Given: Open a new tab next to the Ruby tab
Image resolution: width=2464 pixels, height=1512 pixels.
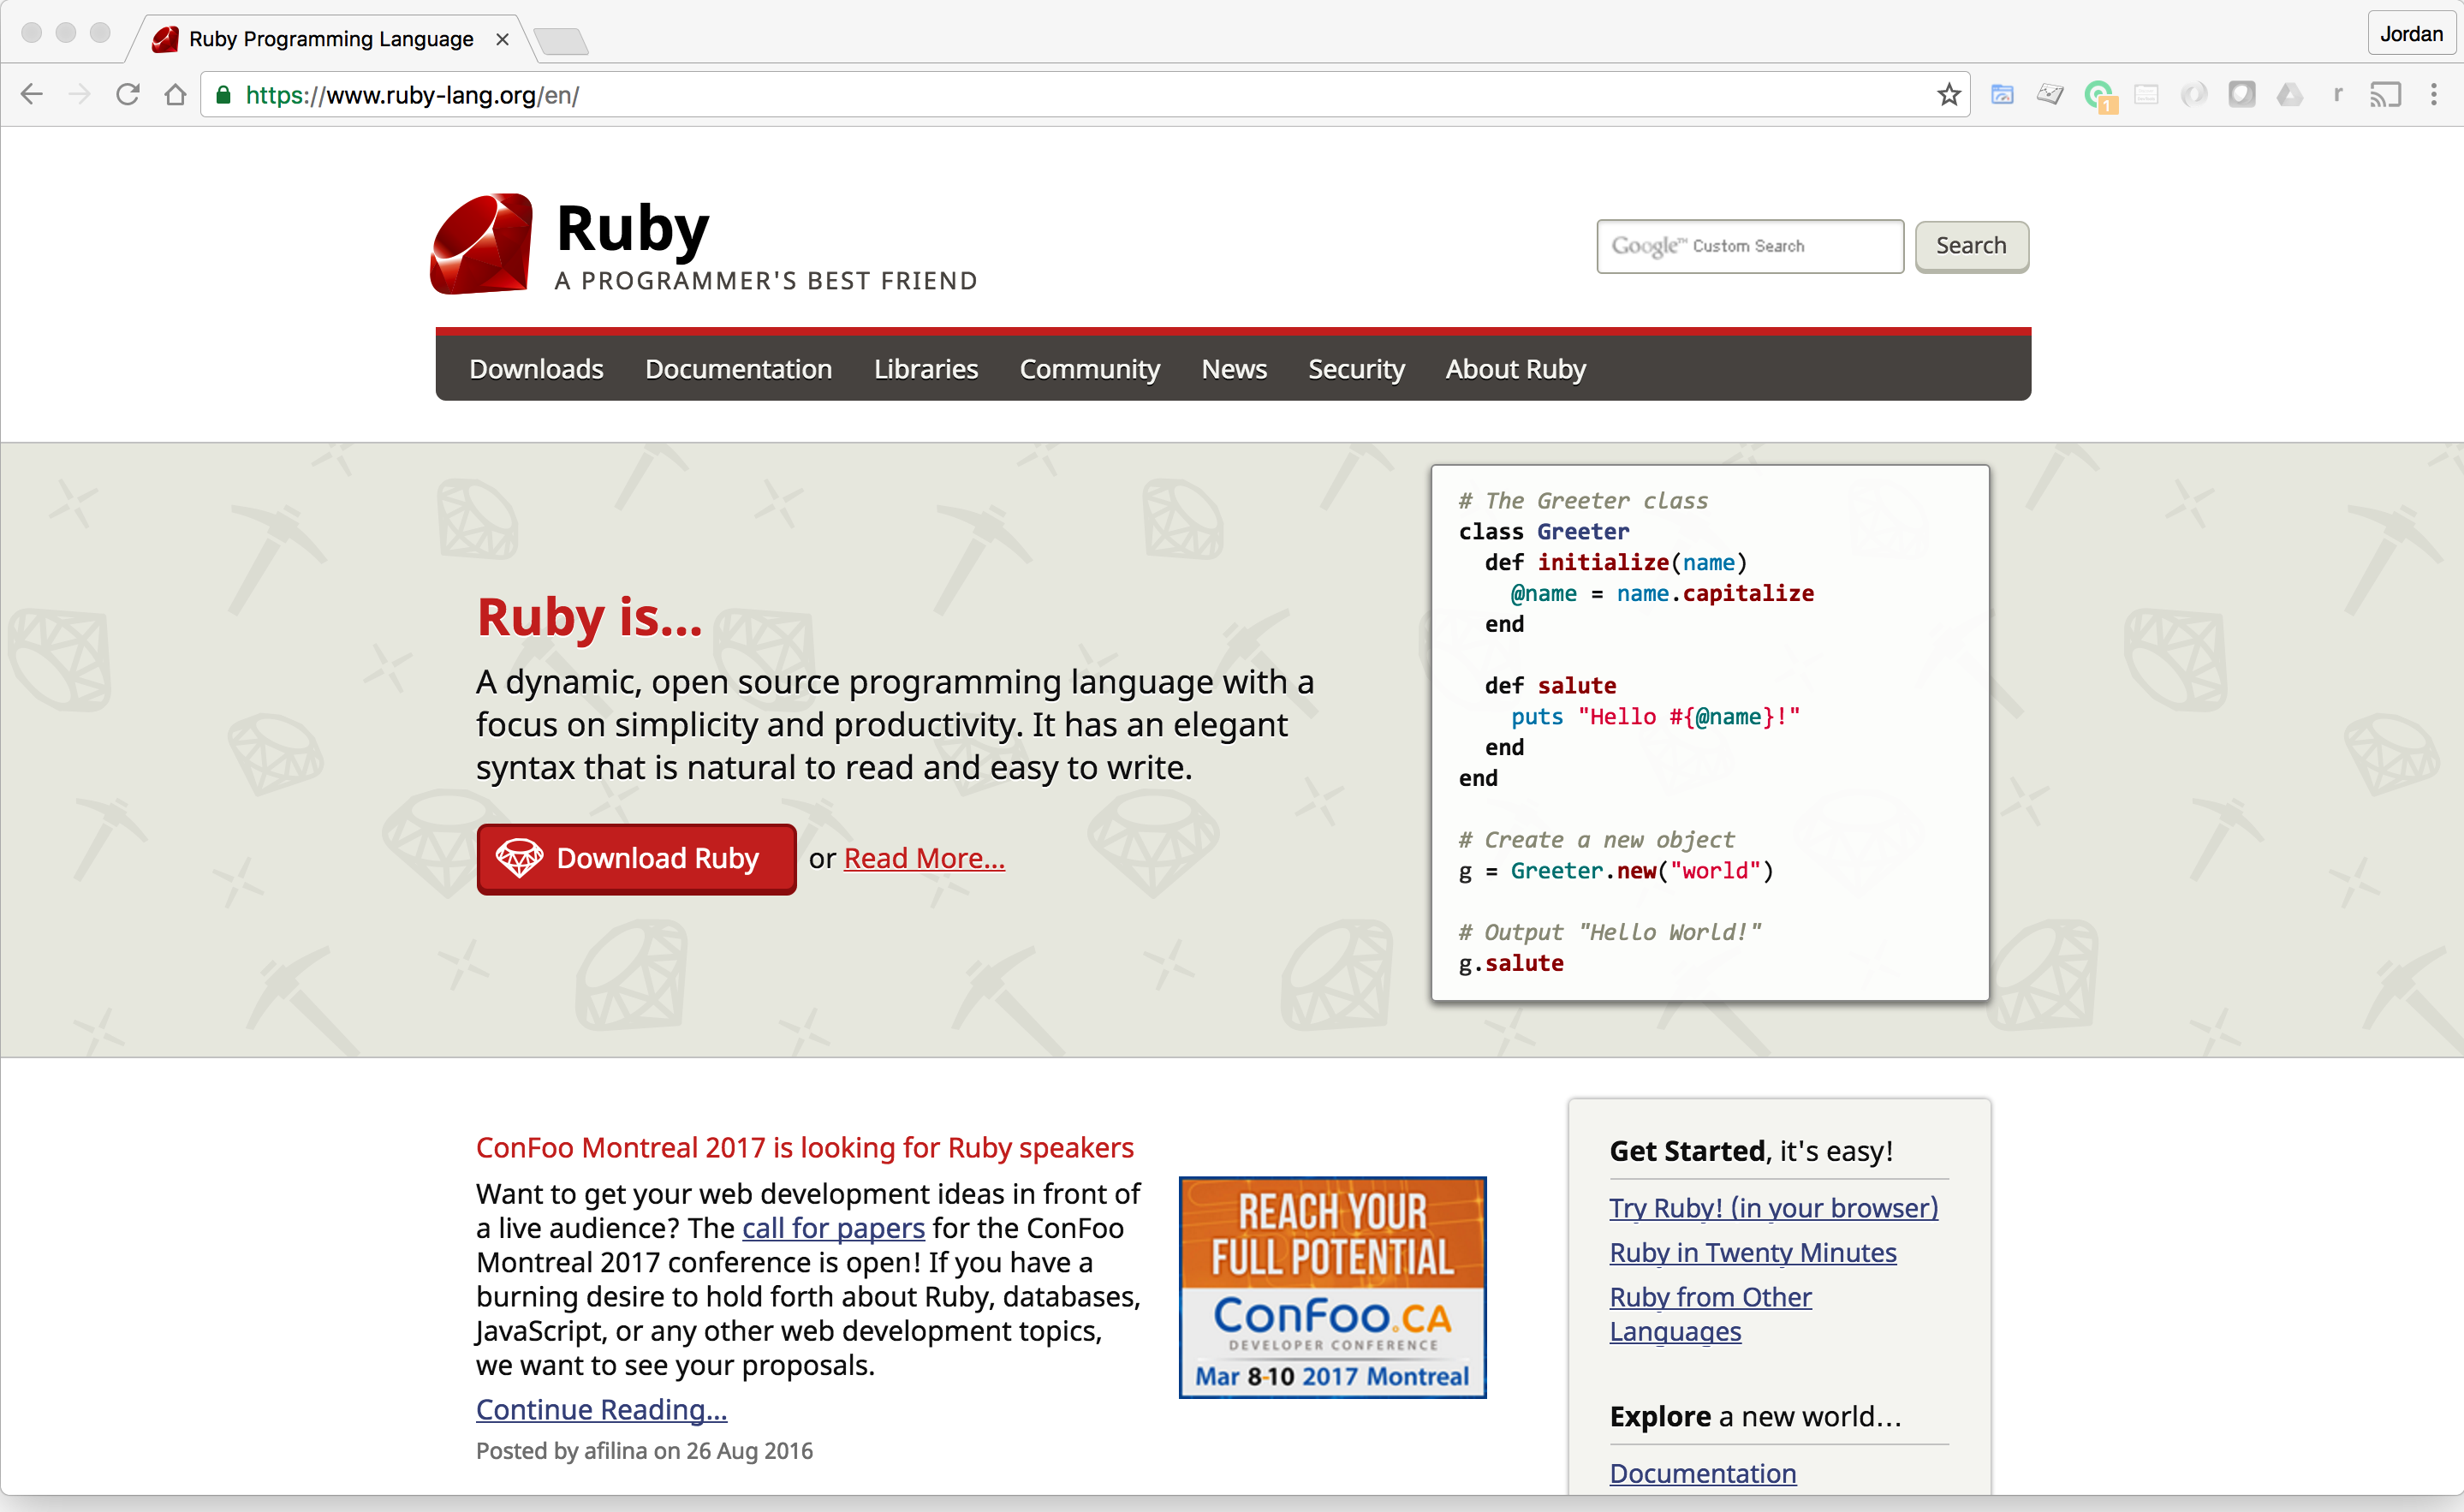Looking at the screenshot, I should pos(561,41).
